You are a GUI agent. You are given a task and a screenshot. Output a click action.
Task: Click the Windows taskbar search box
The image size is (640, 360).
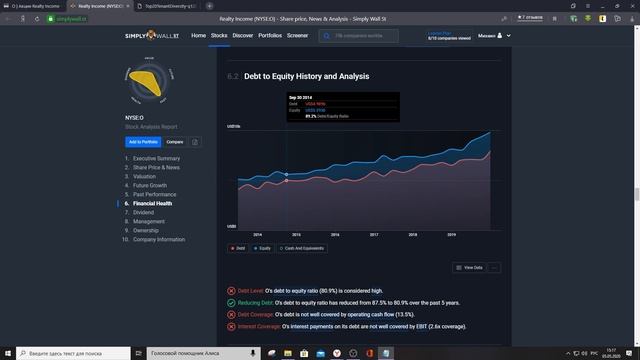(x=73, y=353)
